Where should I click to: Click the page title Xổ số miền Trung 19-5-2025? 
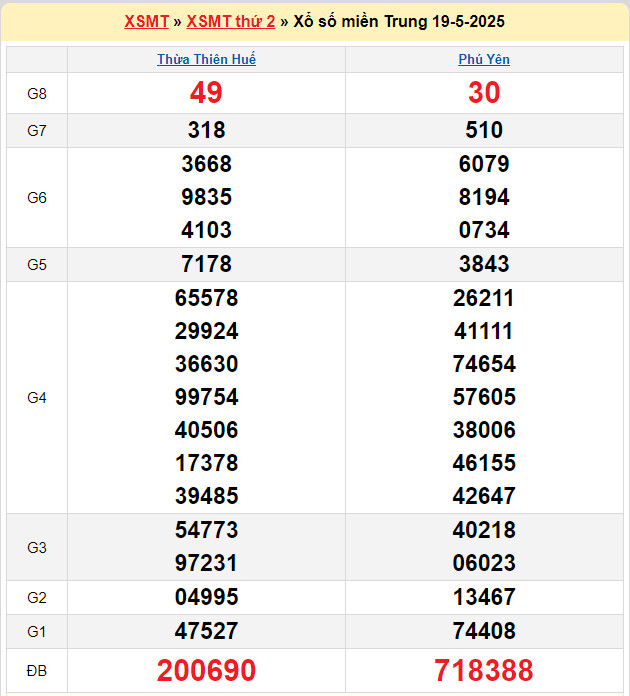click(399, 21)
